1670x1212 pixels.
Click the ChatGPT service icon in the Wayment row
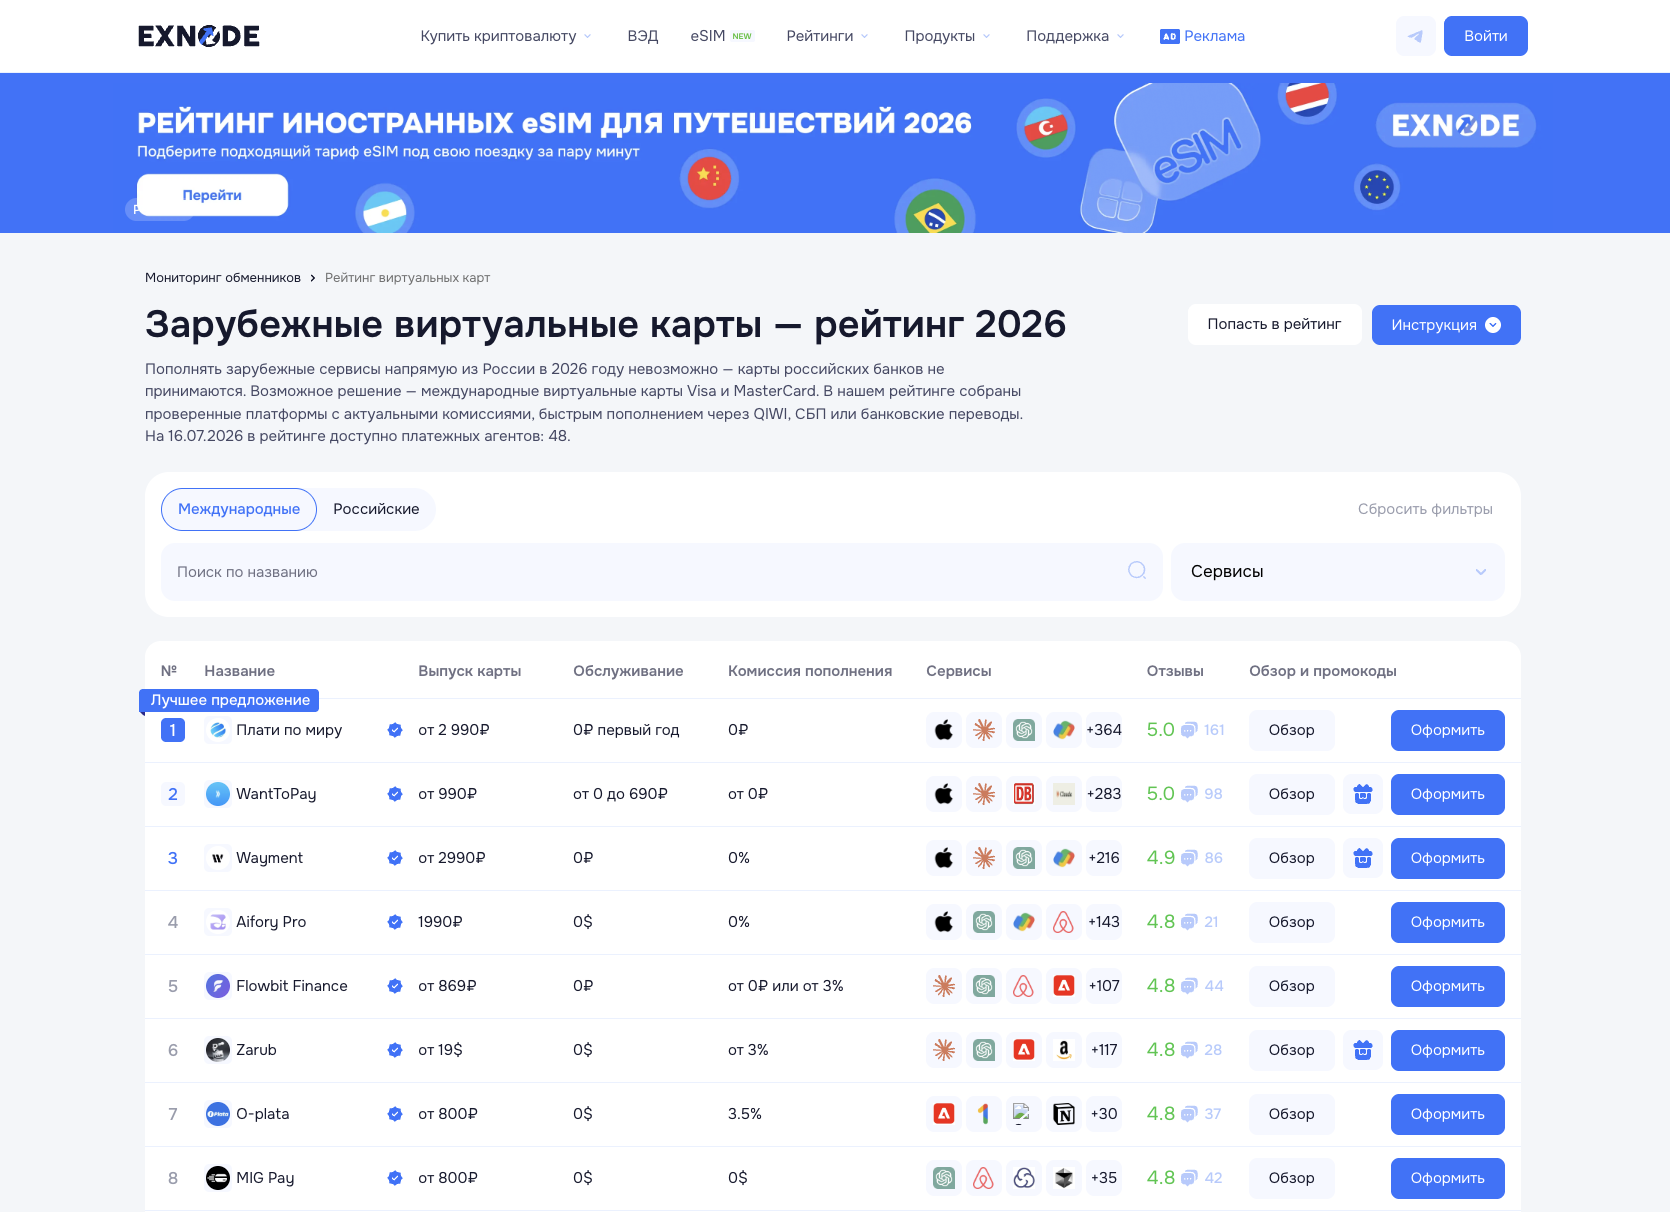1024,858
